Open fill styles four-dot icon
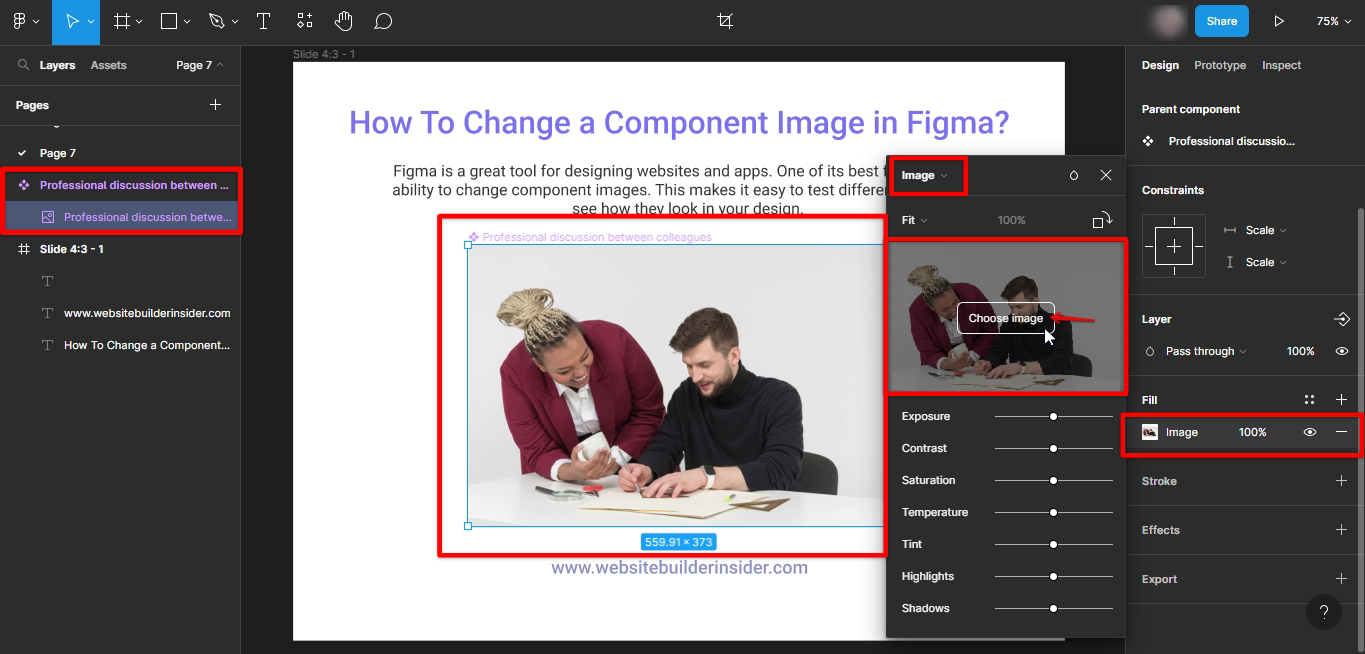The image size is (1365, 654). 1309,400
